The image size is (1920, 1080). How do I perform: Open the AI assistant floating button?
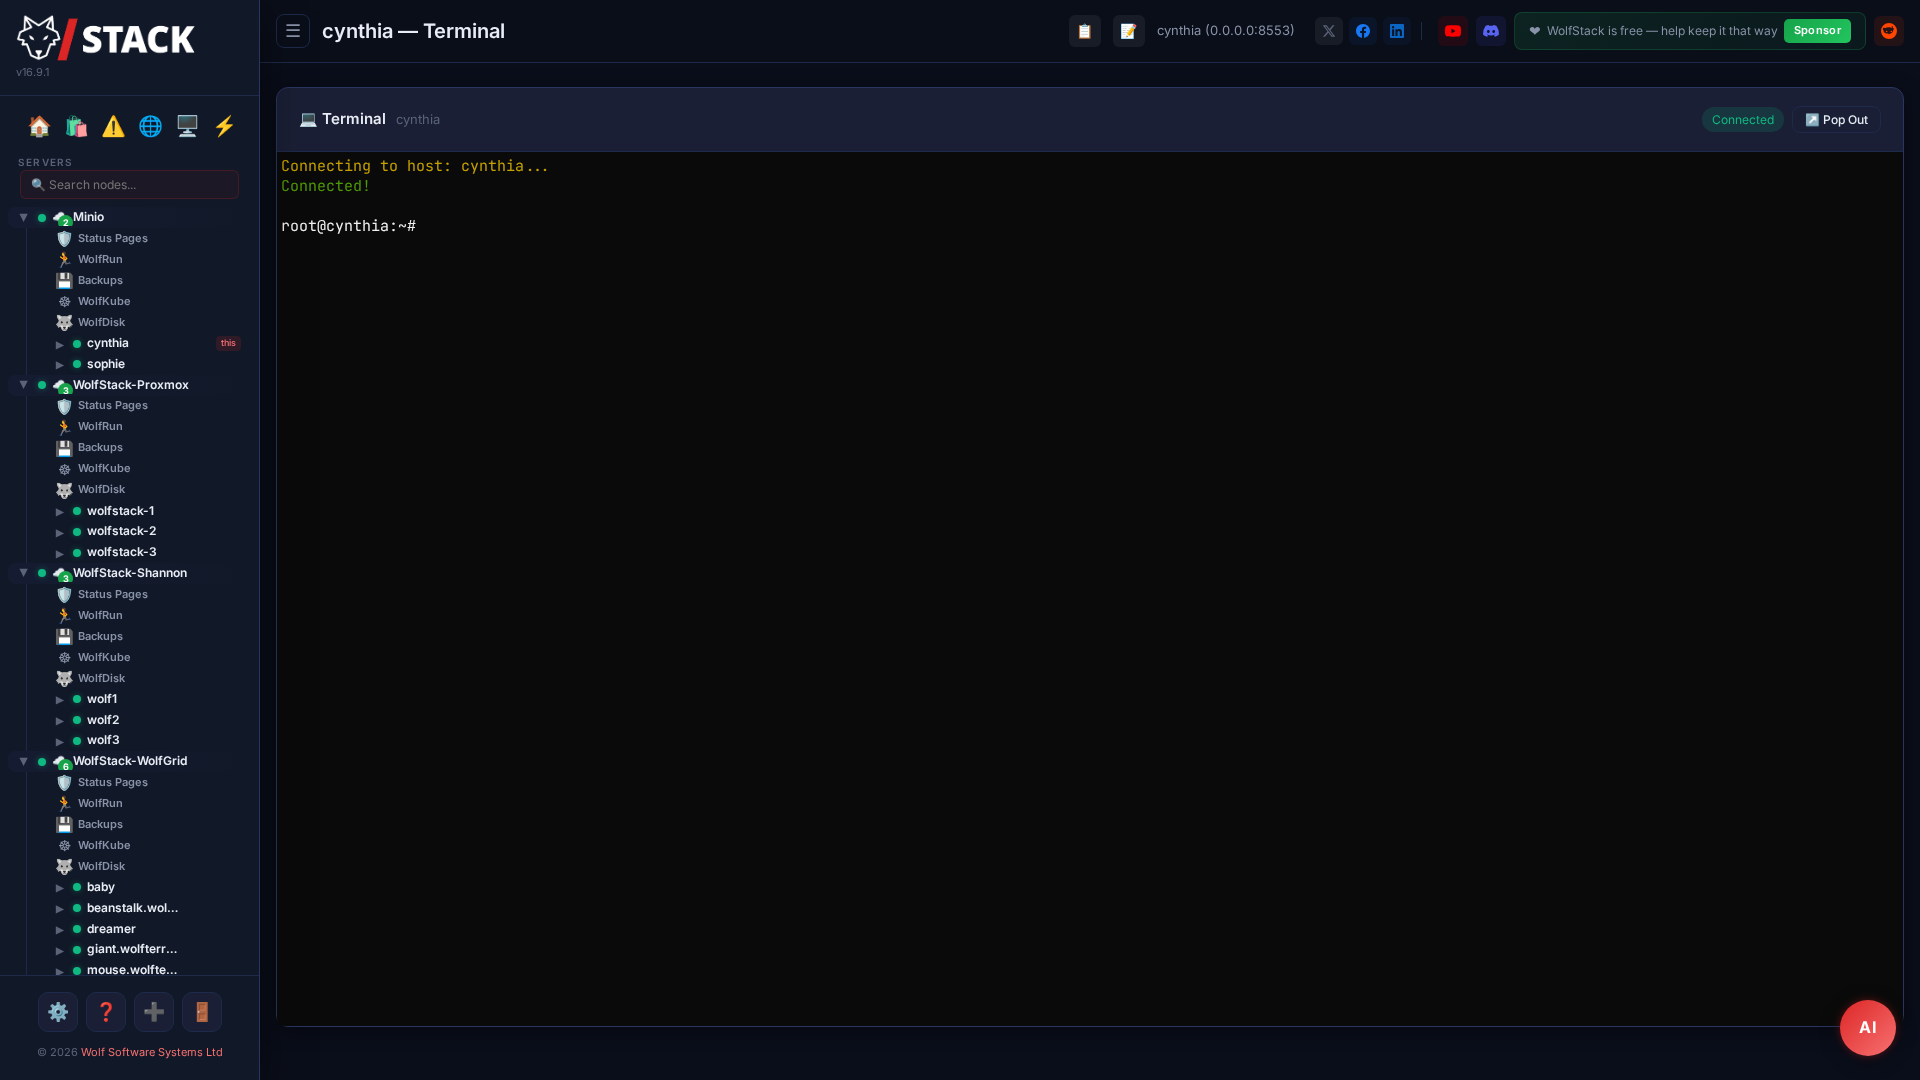pyautogui.click(x=1868, y=1027)
